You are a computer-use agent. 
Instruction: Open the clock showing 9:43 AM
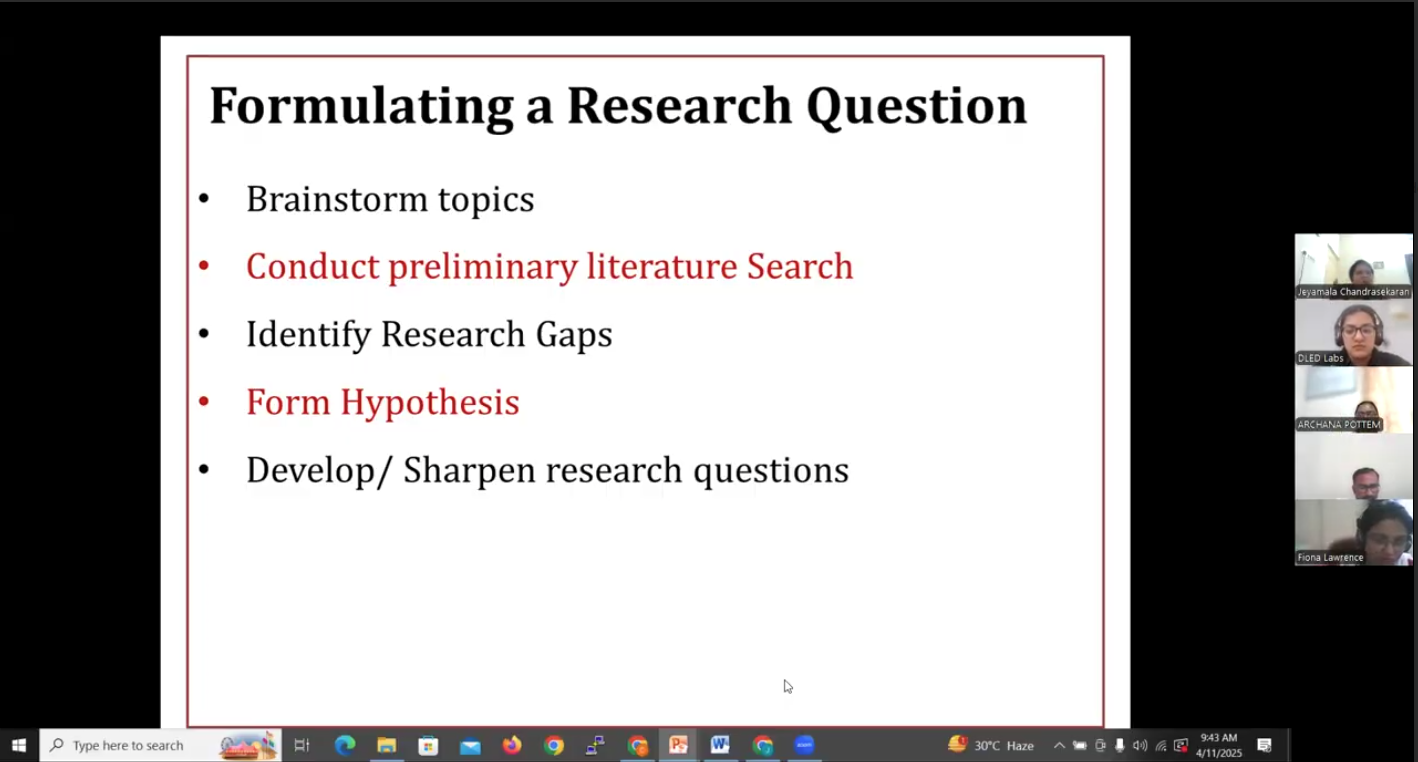(1218, 745)
